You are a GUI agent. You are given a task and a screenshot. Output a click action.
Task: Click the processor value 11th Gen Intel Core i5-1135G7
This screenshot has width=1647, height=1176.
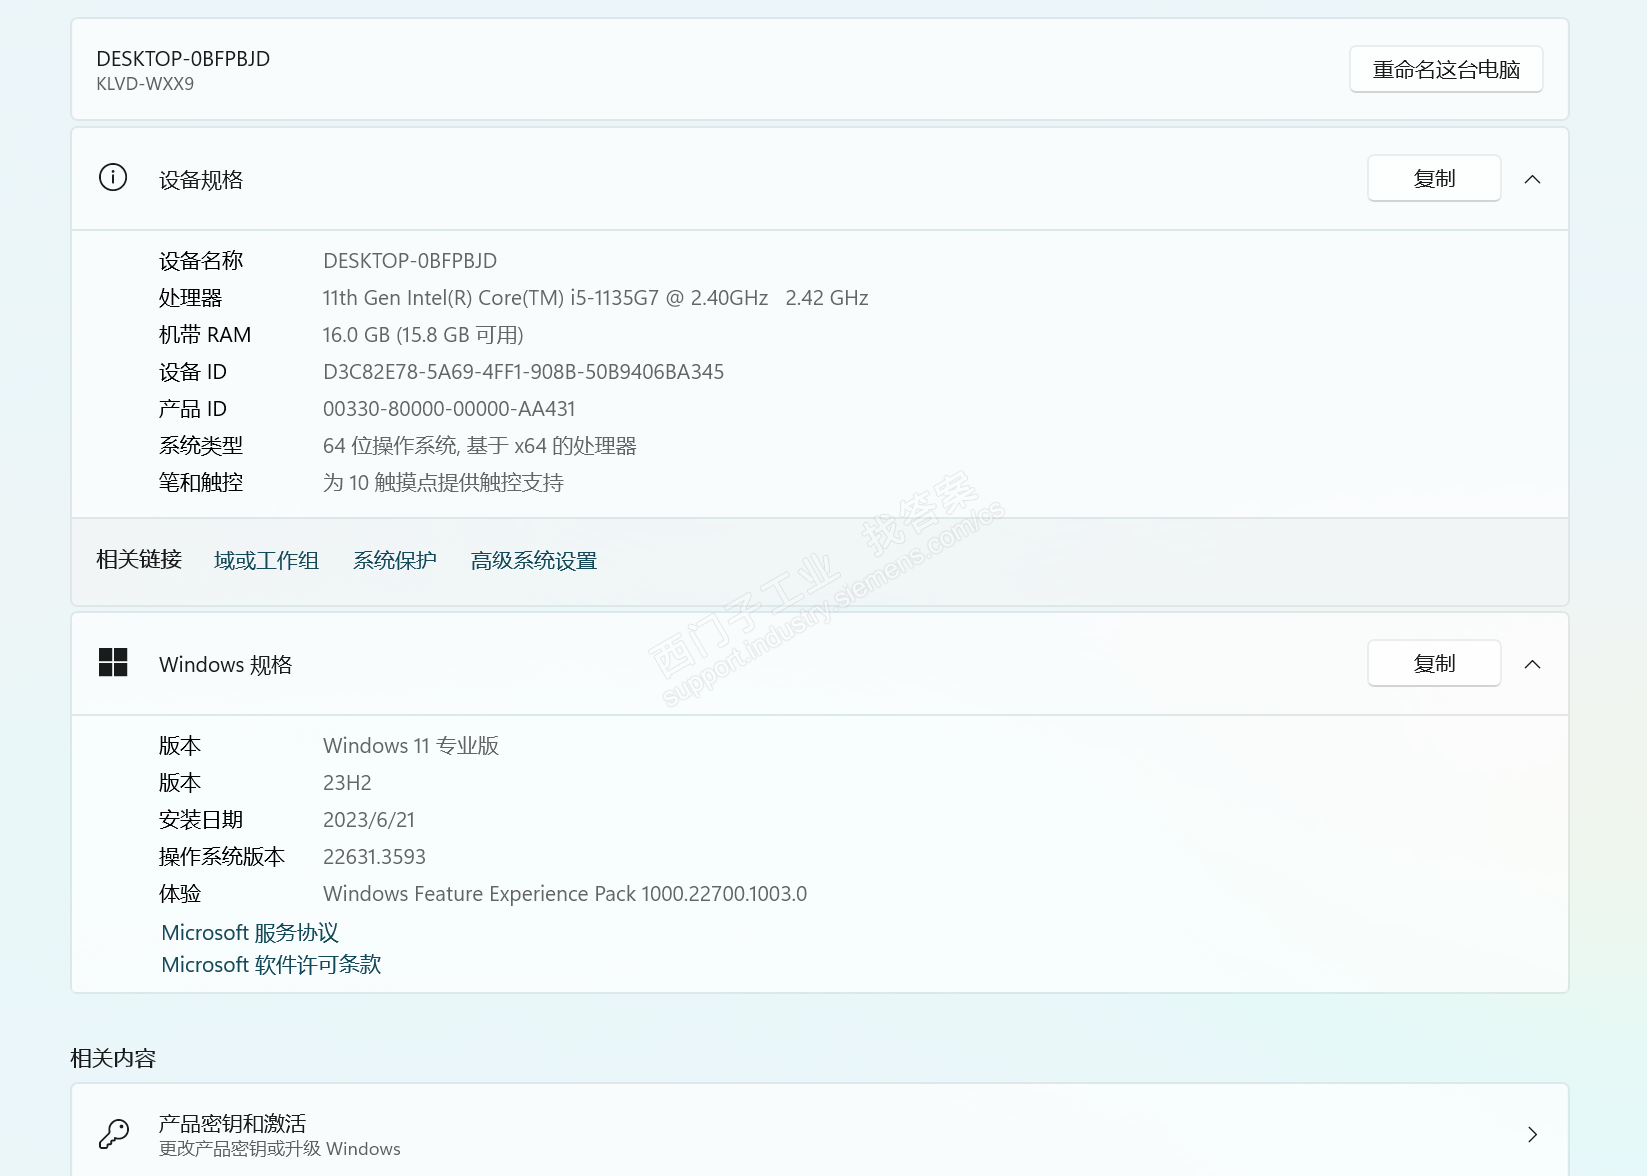tap(595, 298)
